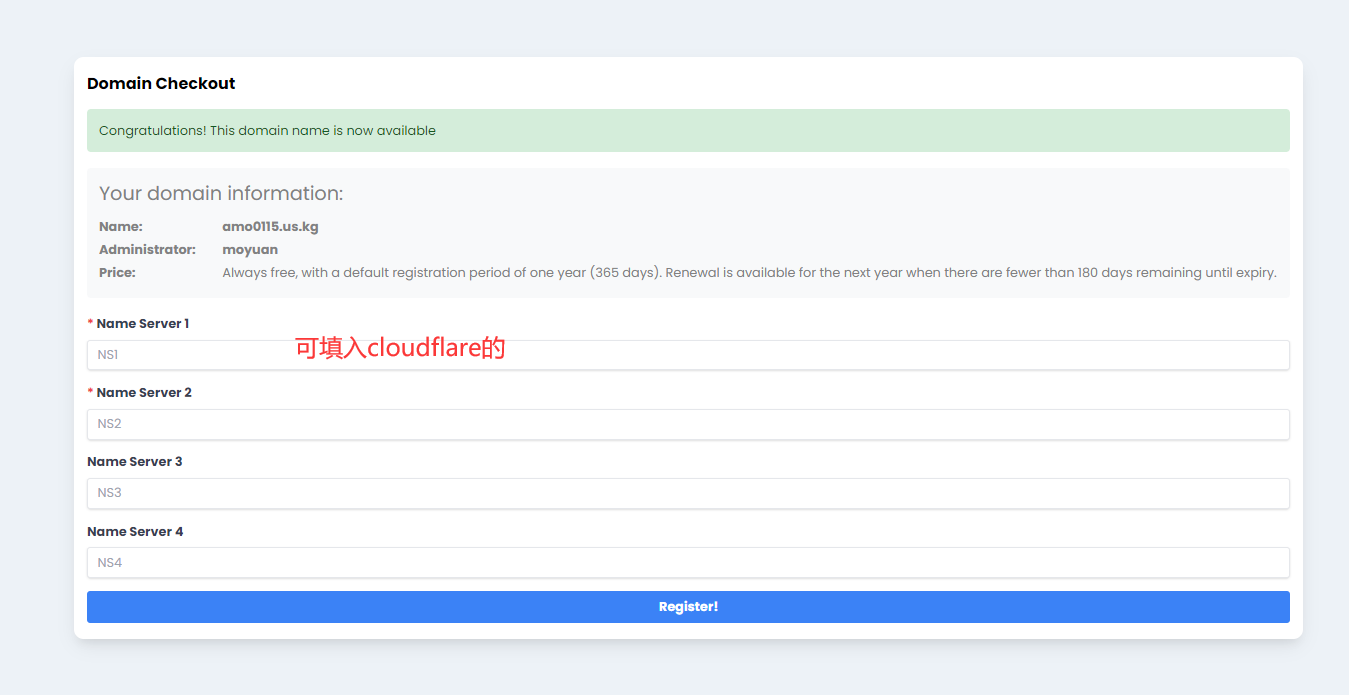The image size is (1349, 695).
Task: Click the Domain Checkout heading
Action: pyautogui.click(x=161, y=83)
